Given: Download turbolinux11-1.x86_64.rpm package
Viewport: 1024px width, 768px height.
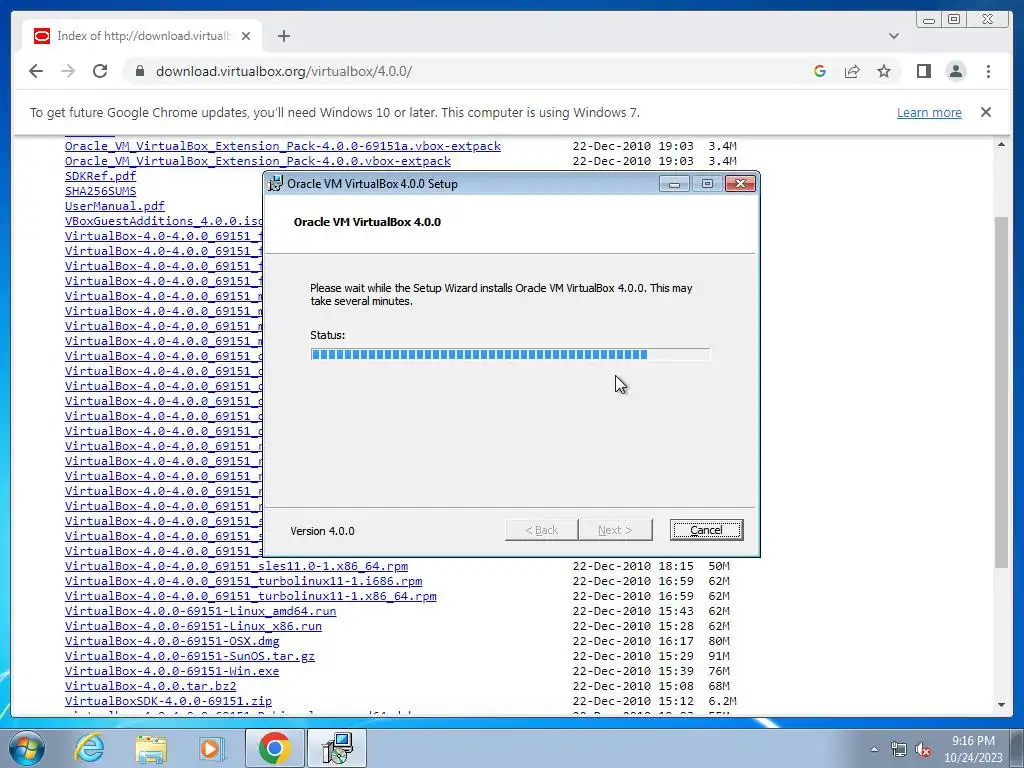Looking at the screenshot, I should 251,596.
